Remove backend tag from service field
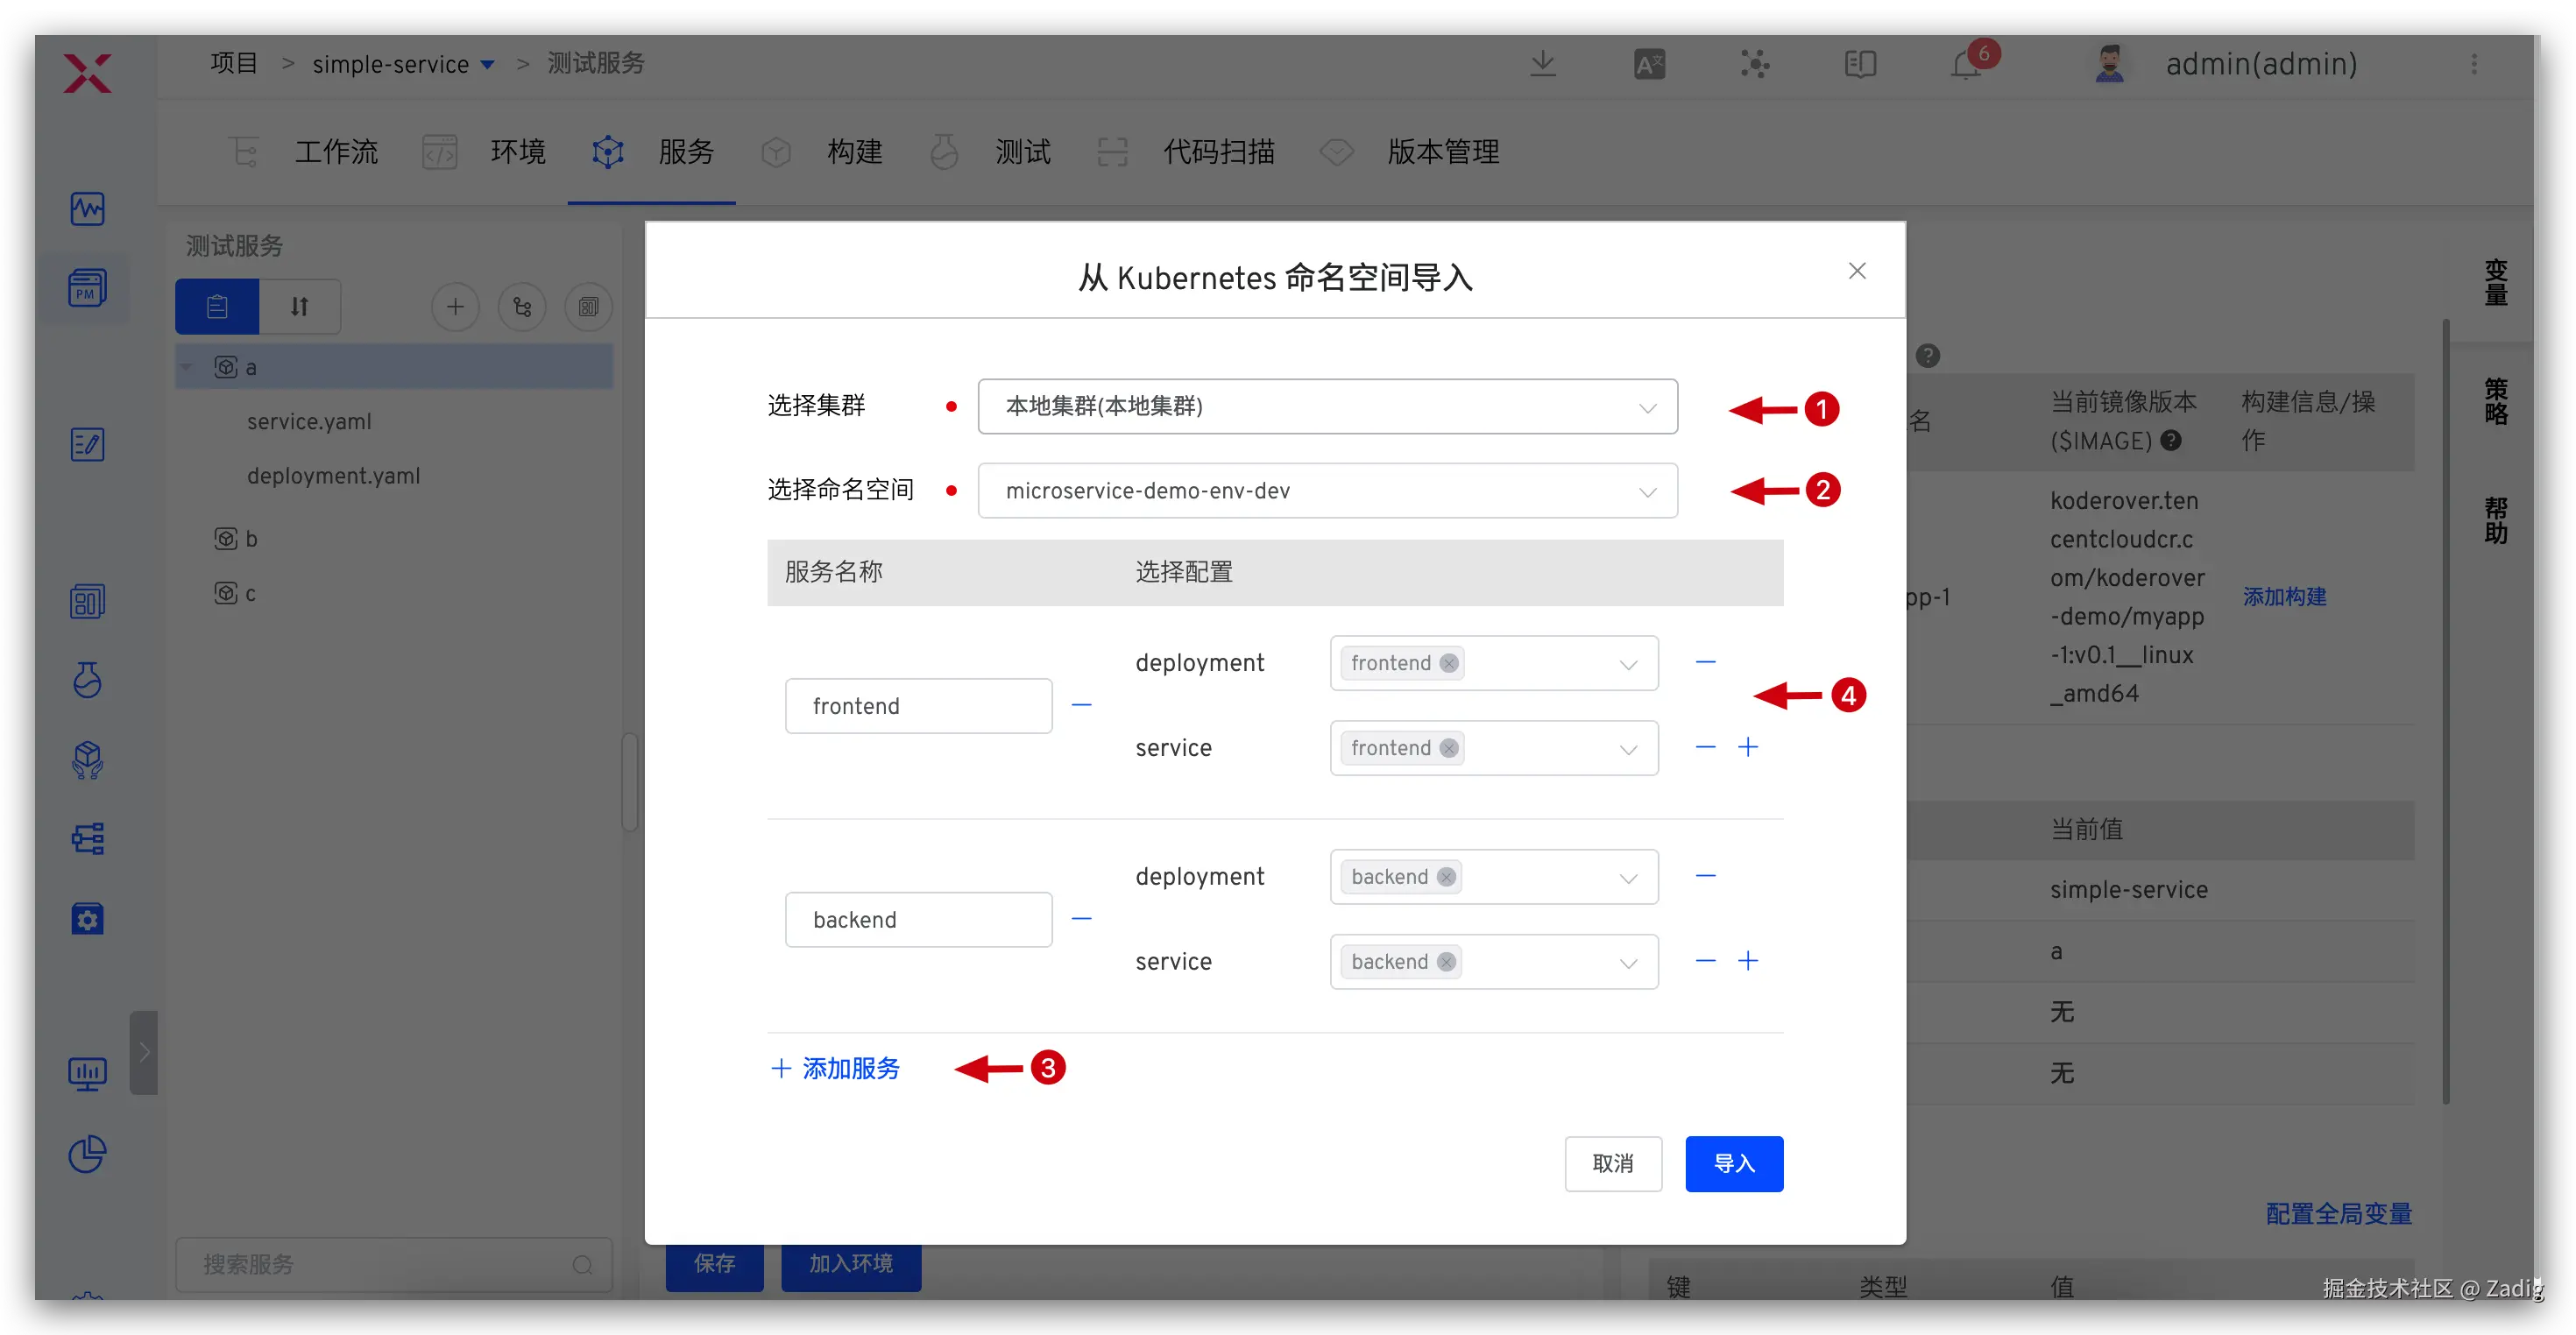 [1446, 962]
